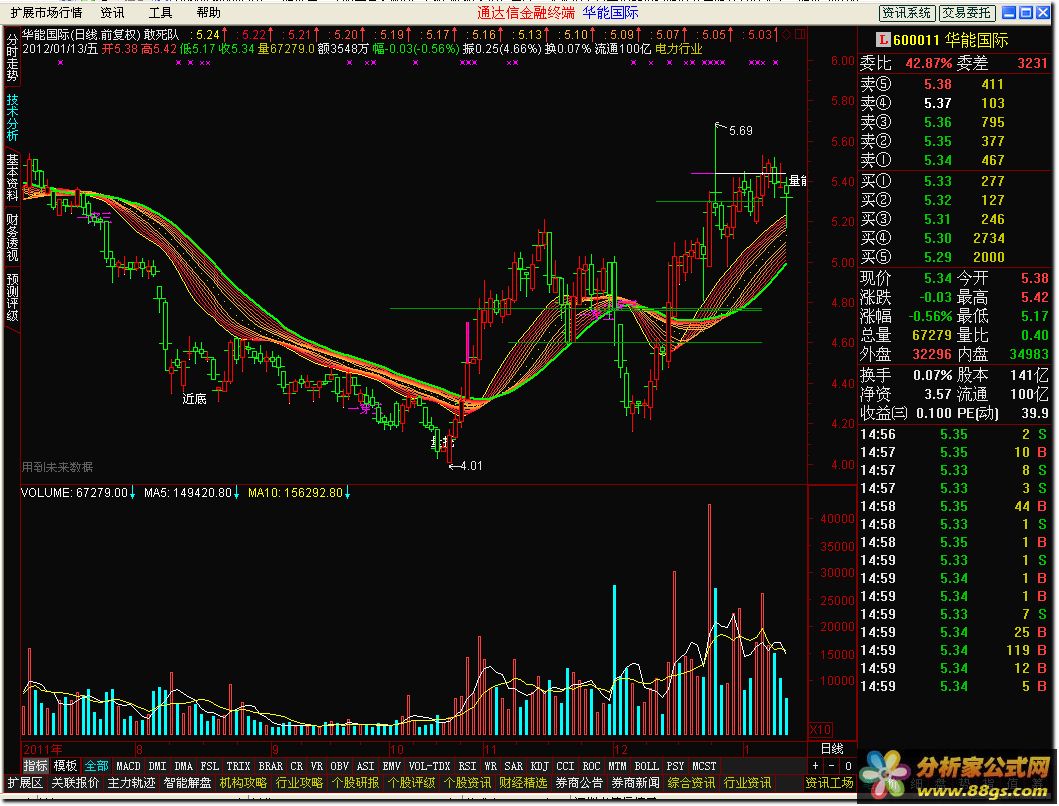Select the 模板 tab

tap(66, 766)
